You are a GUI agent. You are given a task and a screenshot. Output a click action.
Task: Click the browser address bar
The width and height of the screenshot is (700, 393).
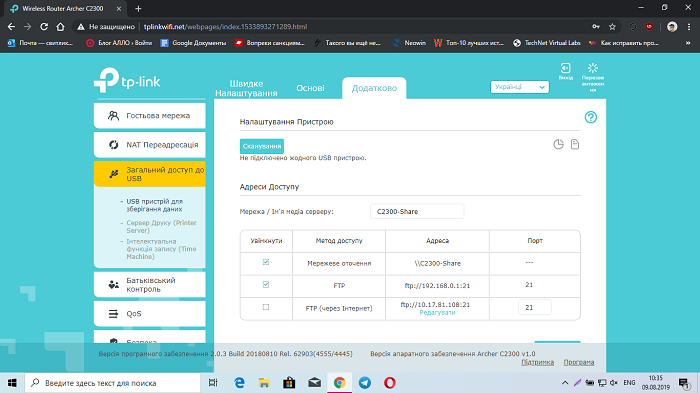330,27
